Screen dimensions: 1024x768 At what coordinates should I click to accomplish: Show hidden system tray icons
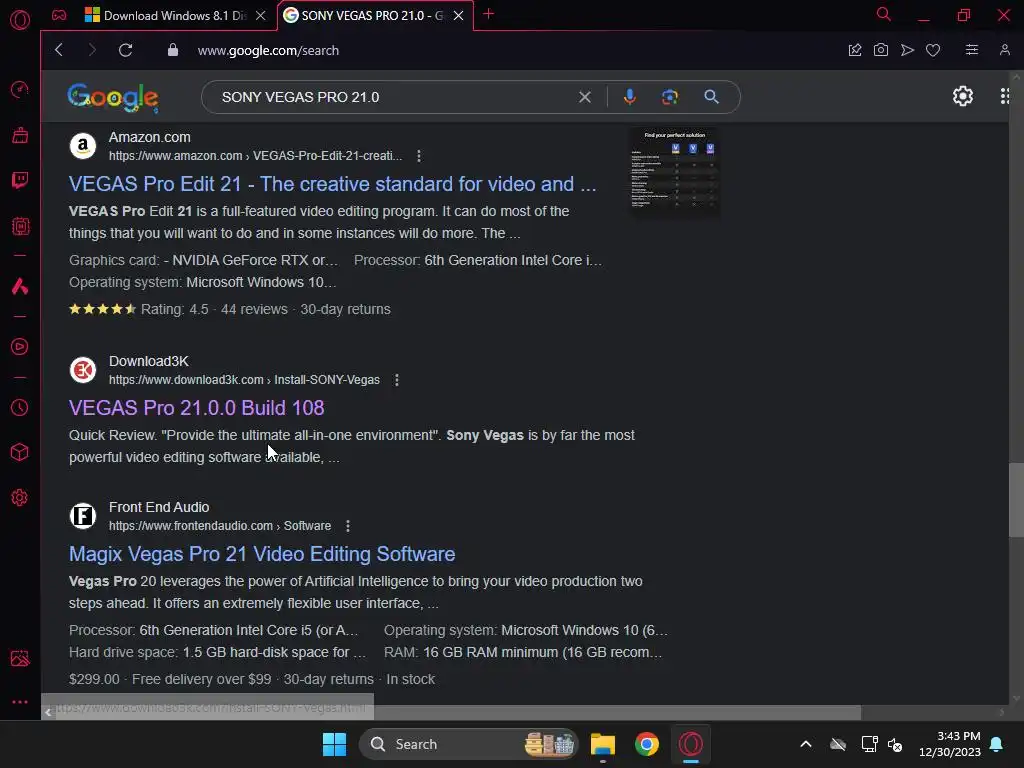(806, 744)
